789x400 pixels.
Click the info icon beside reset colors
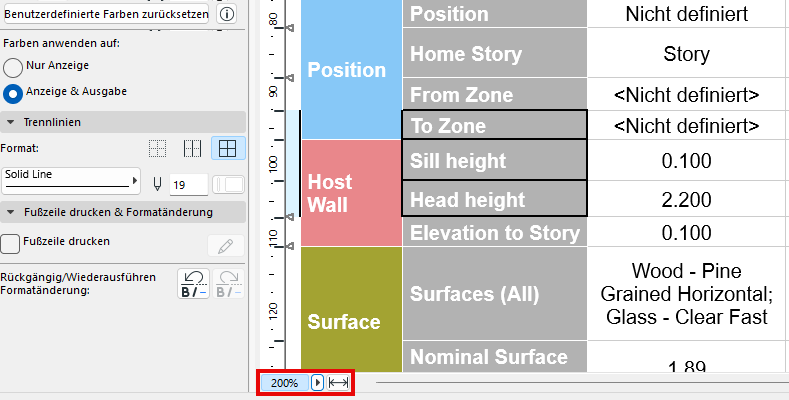click(x=227, y=15)
